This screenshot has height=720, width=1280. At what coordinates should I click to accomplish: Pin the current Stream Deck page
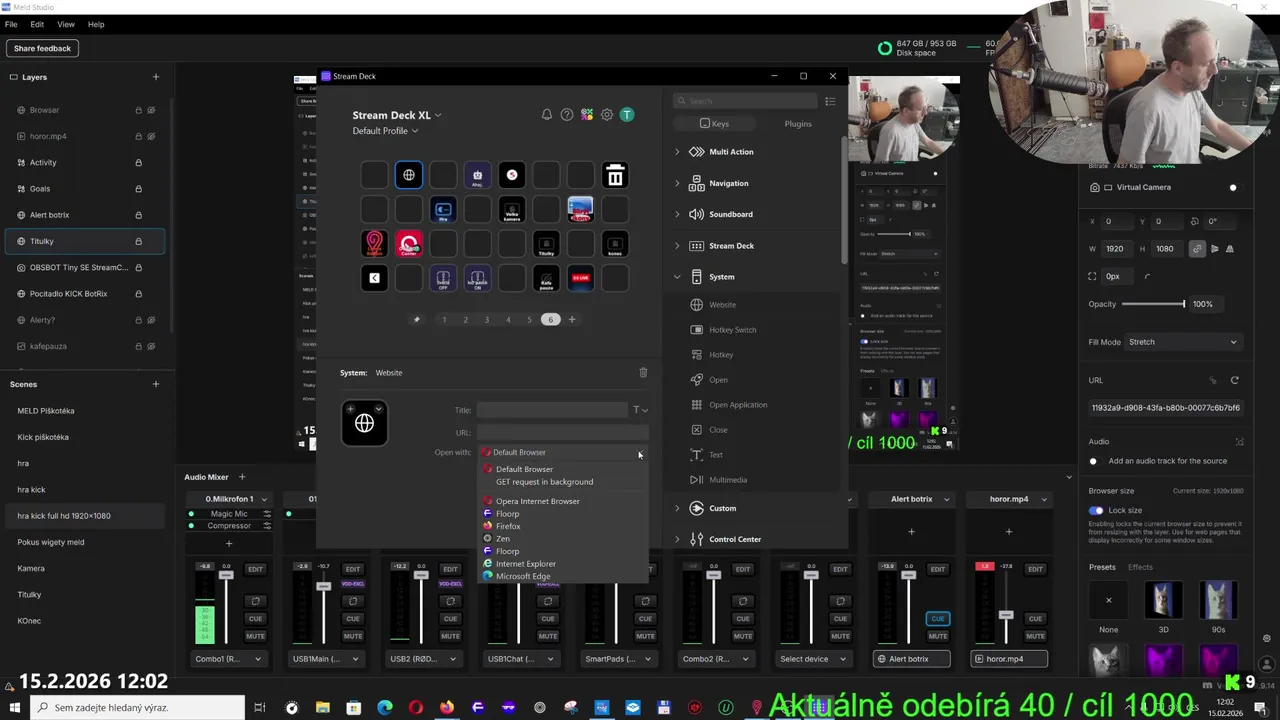417,320
